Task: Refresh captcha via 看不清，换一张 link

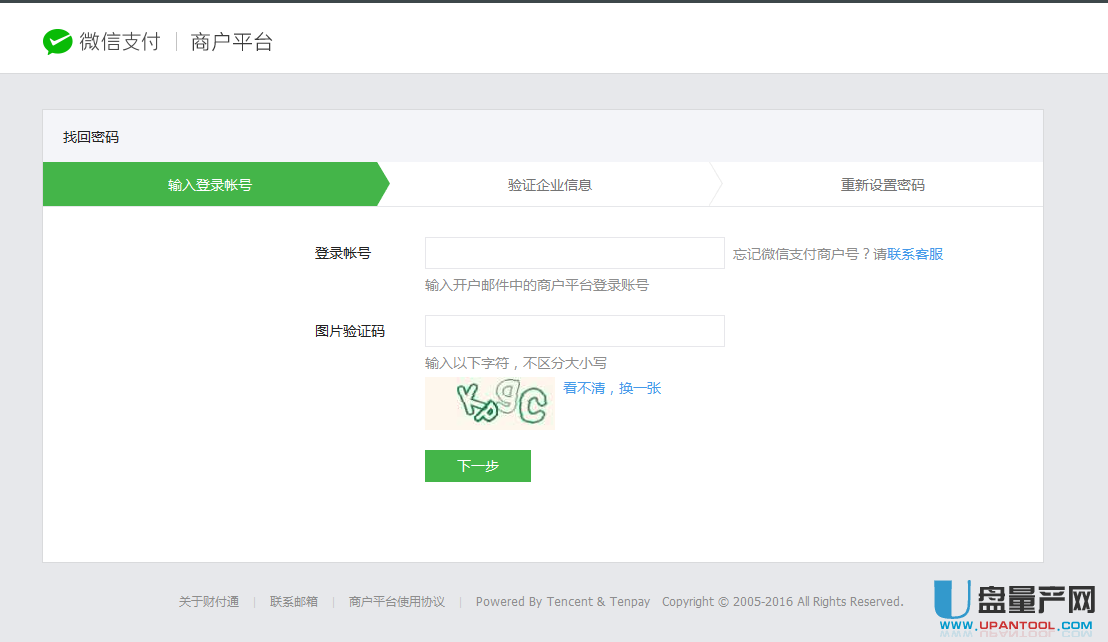Action: coord(612,388)
